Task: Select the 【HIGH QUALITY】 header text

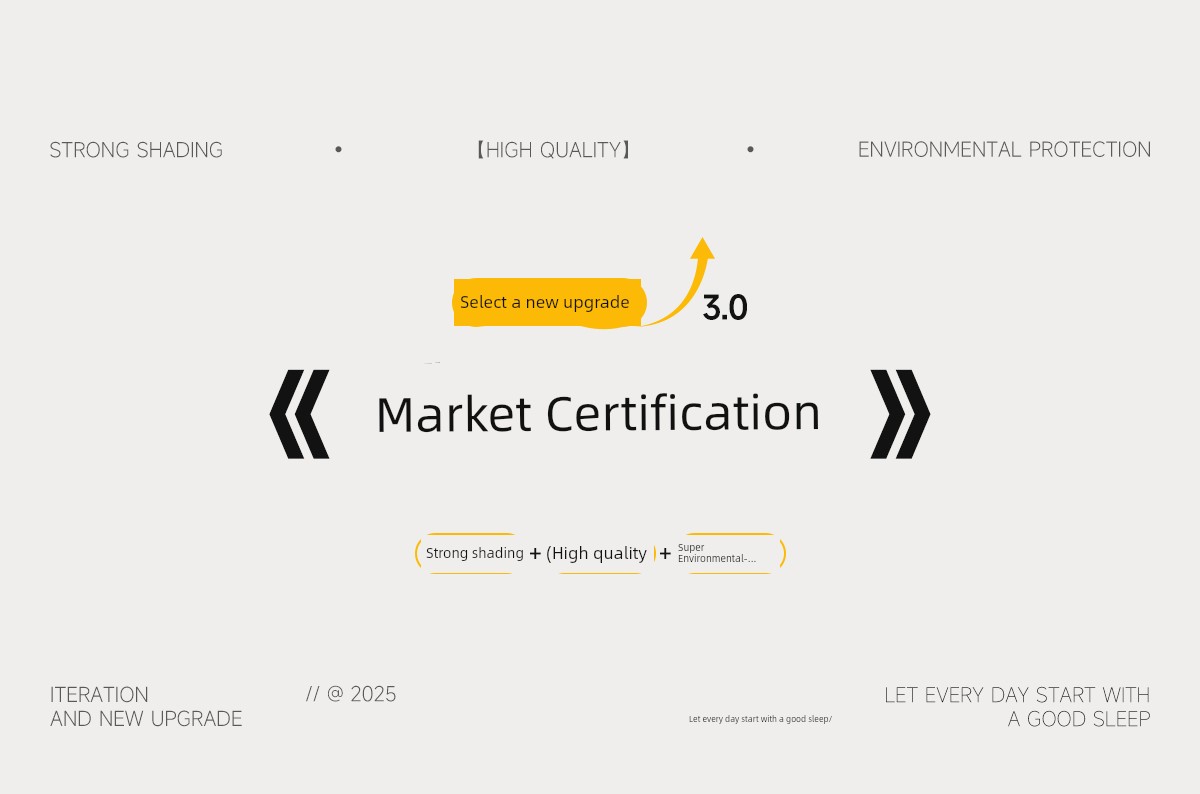Action: [553, 150]
